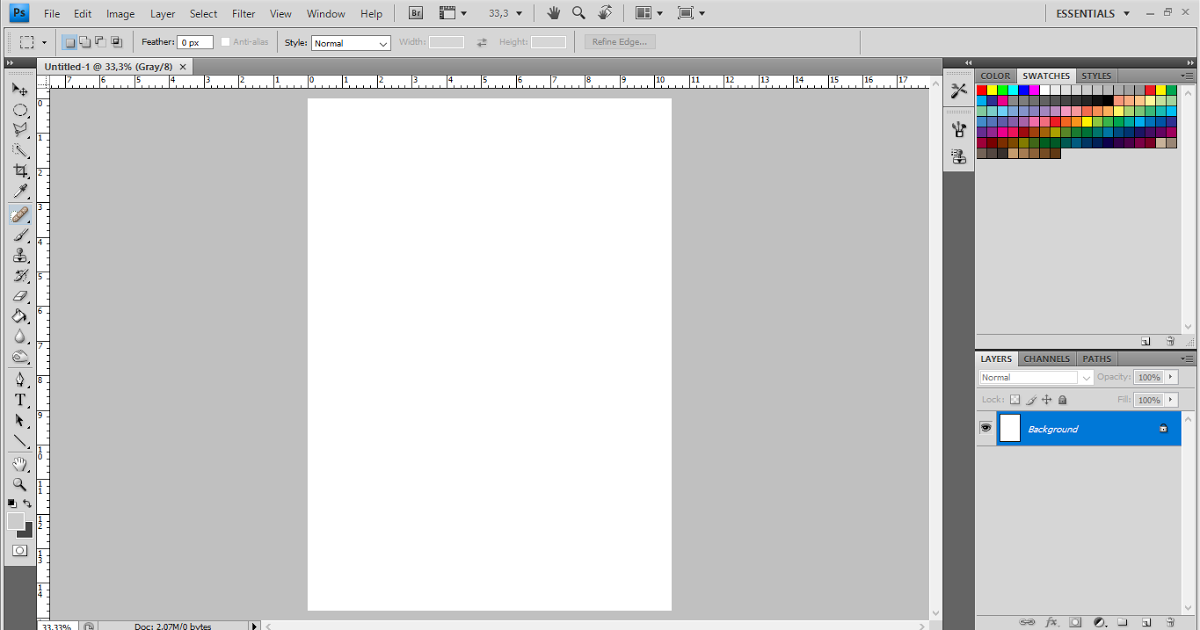This screenshot has width=1200, height=630.
Task: Select the Blur tool
Action: (x=19, y=337)
